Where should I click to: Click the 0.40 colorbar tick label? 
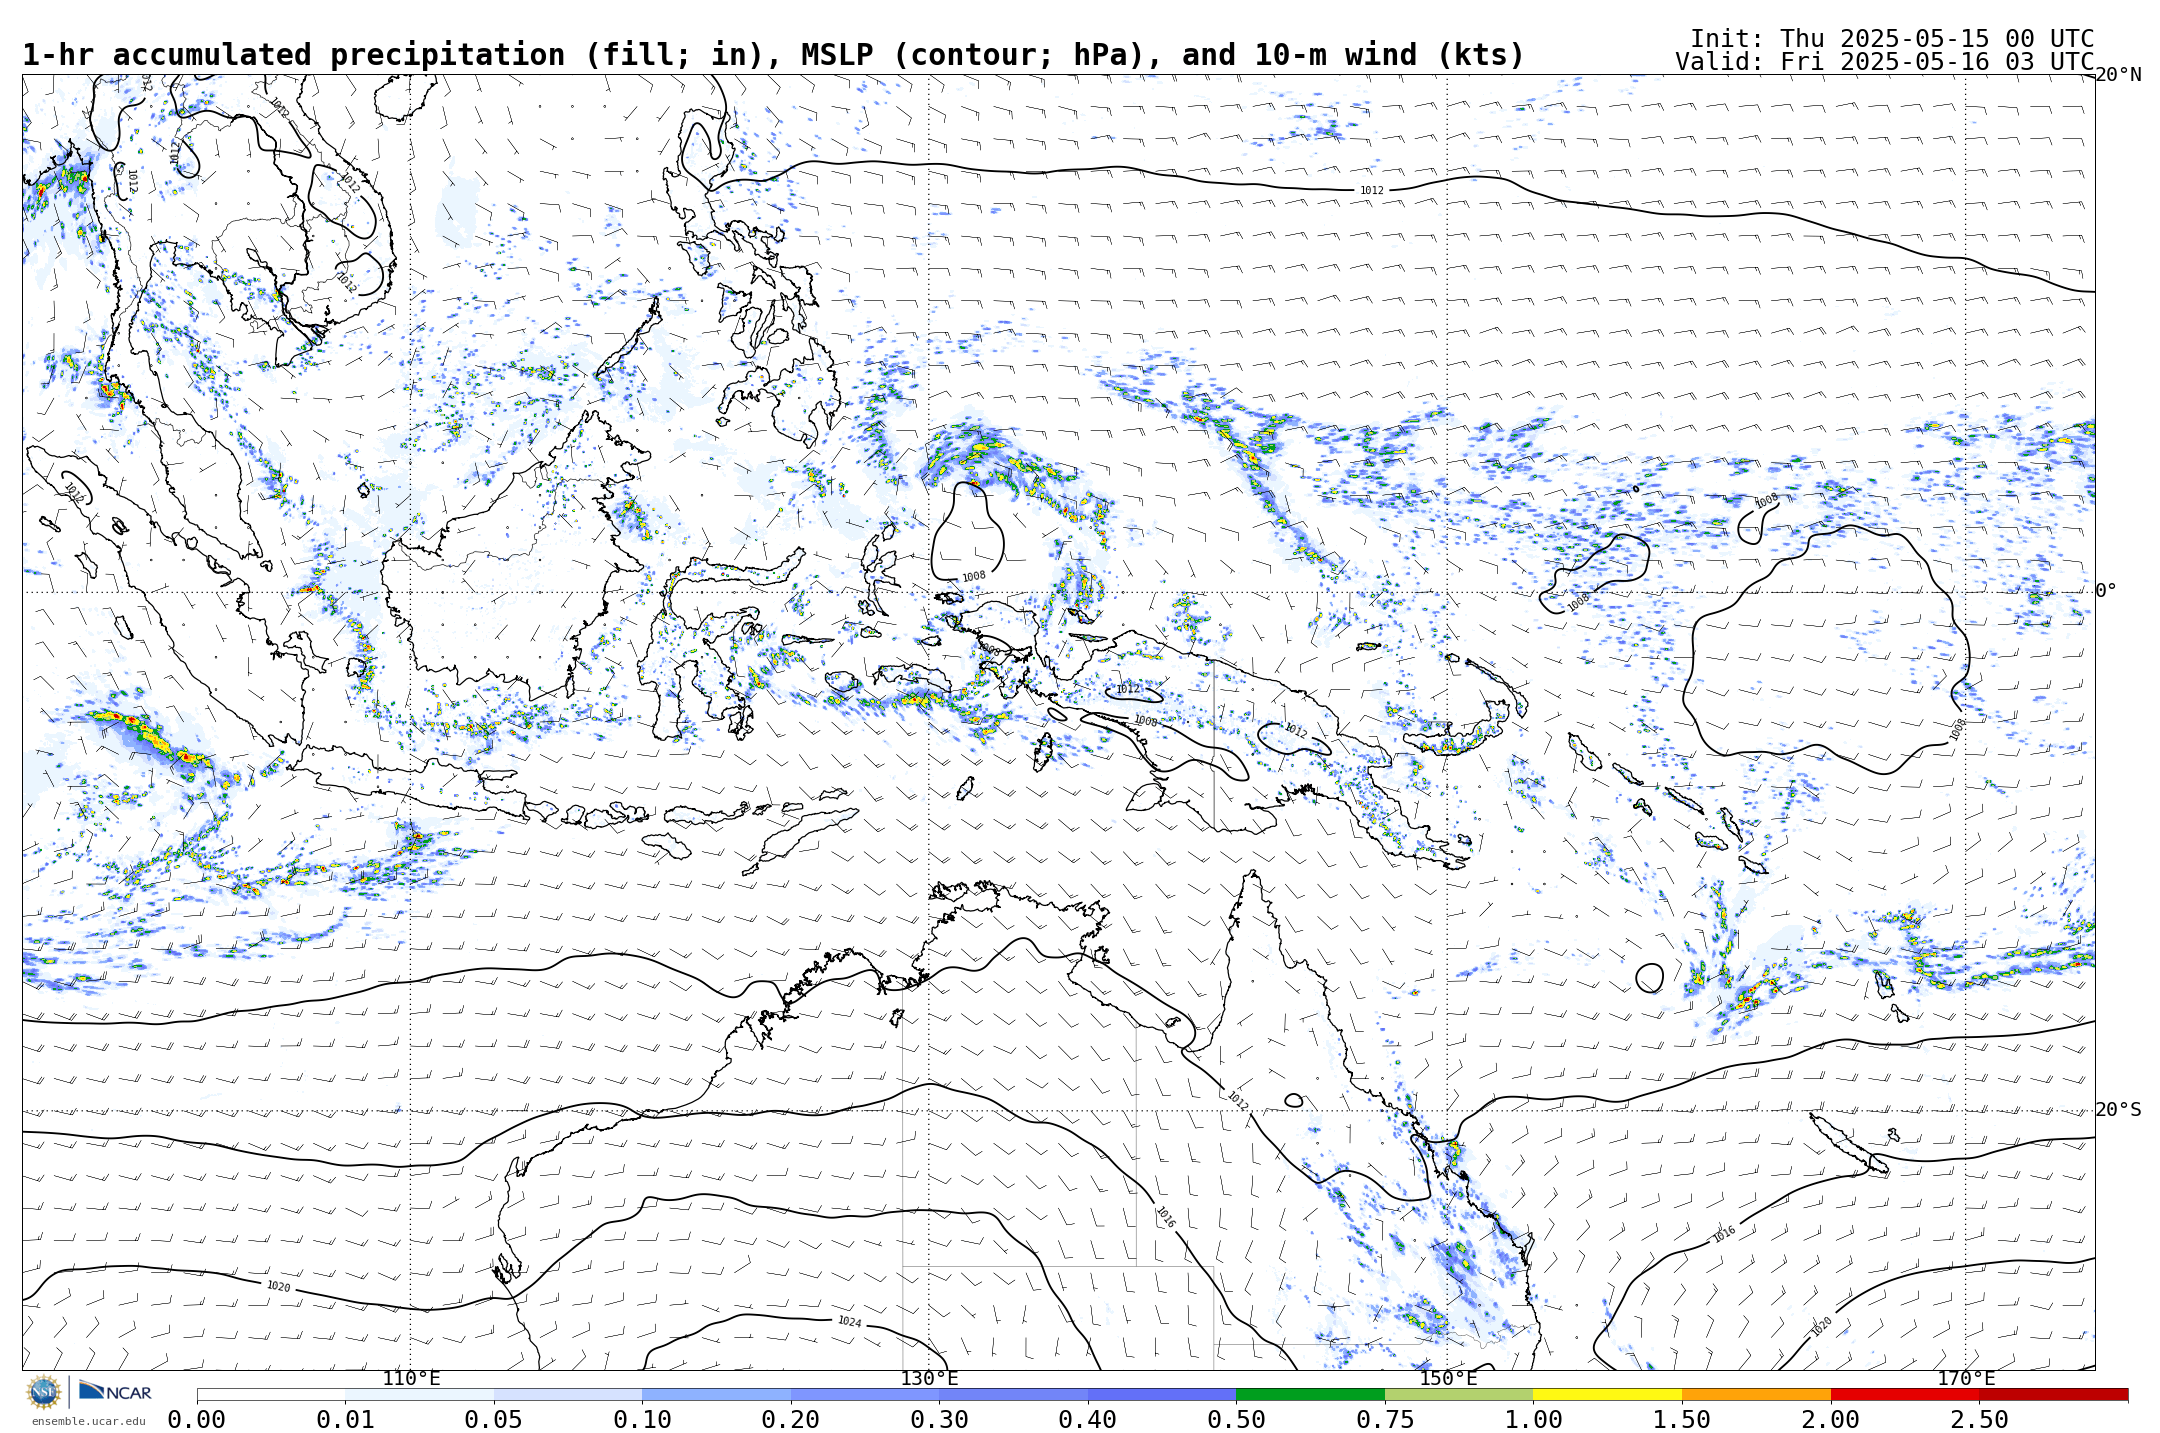pyautogui.click(x=1088, y=1420)
